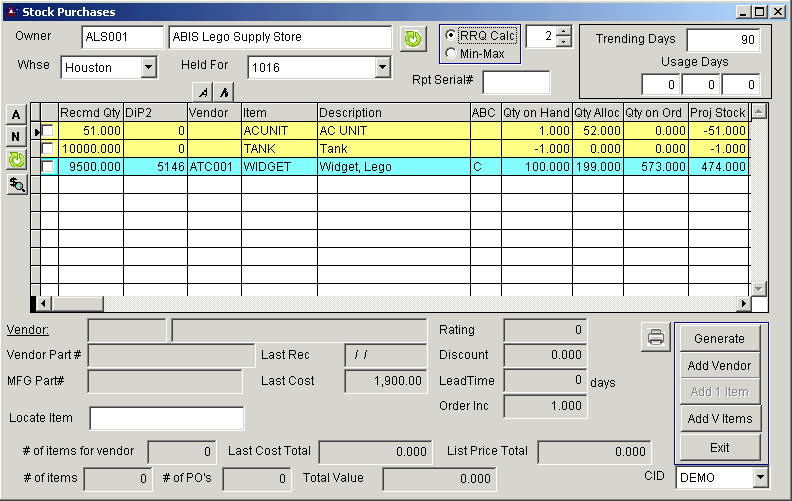Click green refresh icon in left sidebar
This screenshot has width=792, height=501.
(x=15, y=160)
